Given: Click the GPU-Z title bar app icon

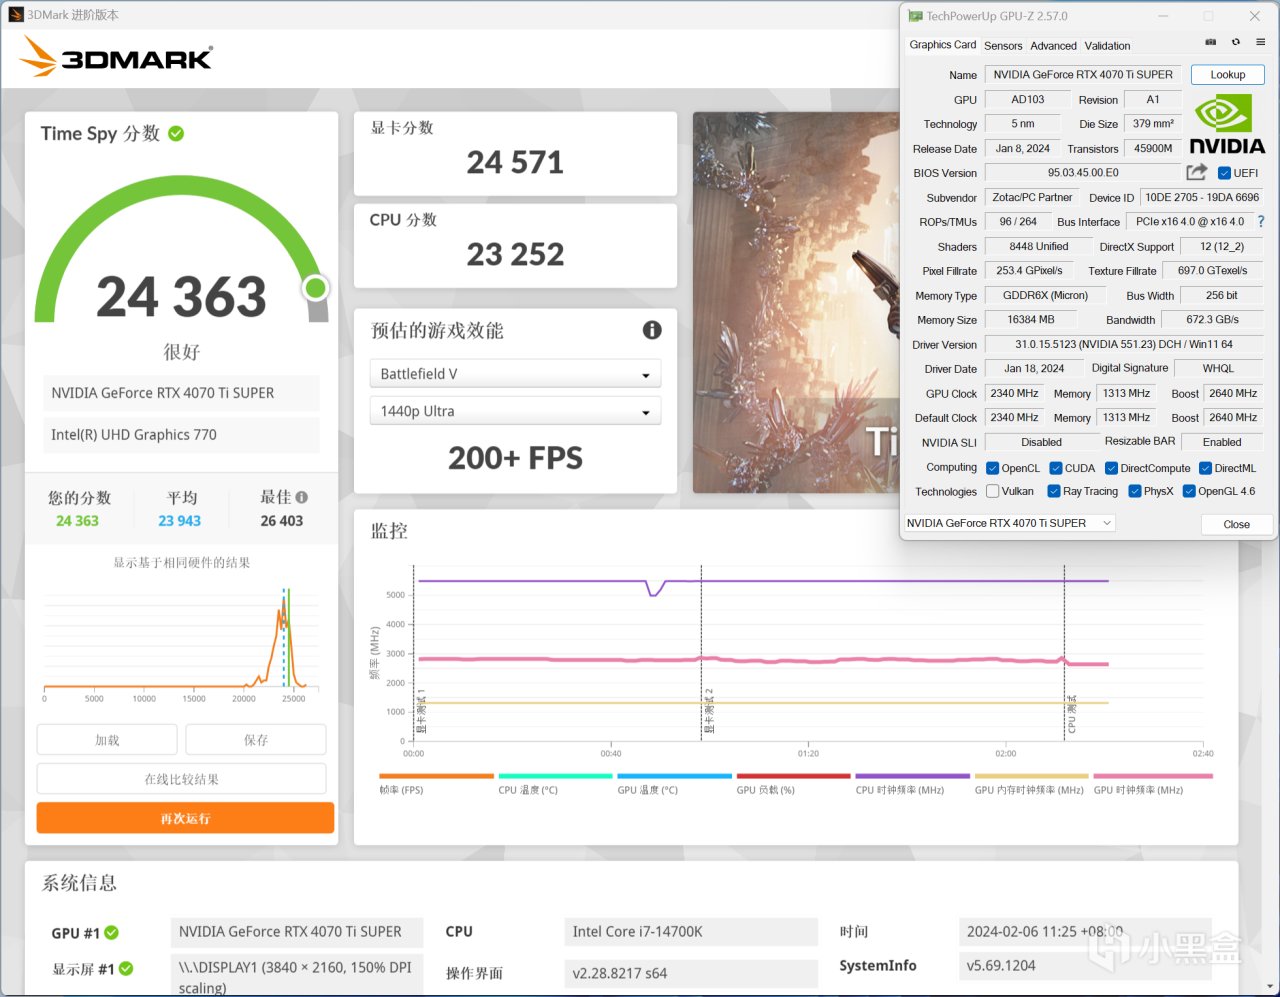Looking at the screenshot, I should (x=915, y=16).
